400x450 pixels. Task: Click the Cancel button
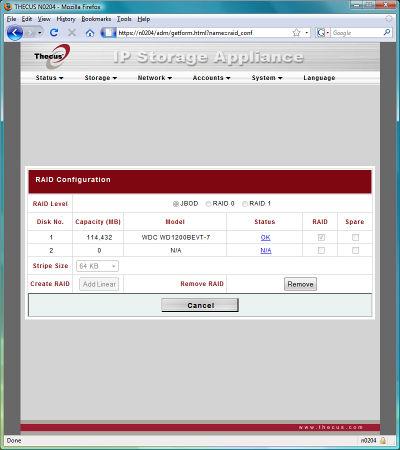pyautogui.click(x=200, y=305)
